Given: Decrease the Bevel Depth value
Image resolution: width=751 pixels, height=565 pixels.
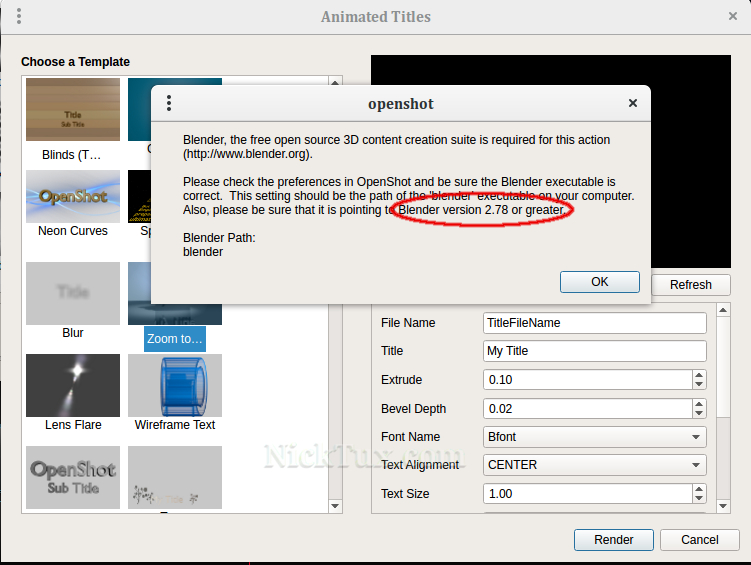Looking at the screenshot, I should click(698, 414).
